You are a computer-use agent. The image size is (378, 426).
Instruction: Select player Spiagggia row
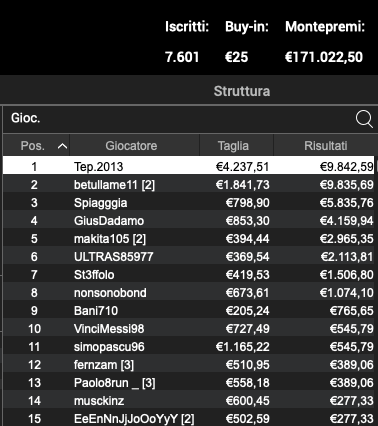(189, 202)
